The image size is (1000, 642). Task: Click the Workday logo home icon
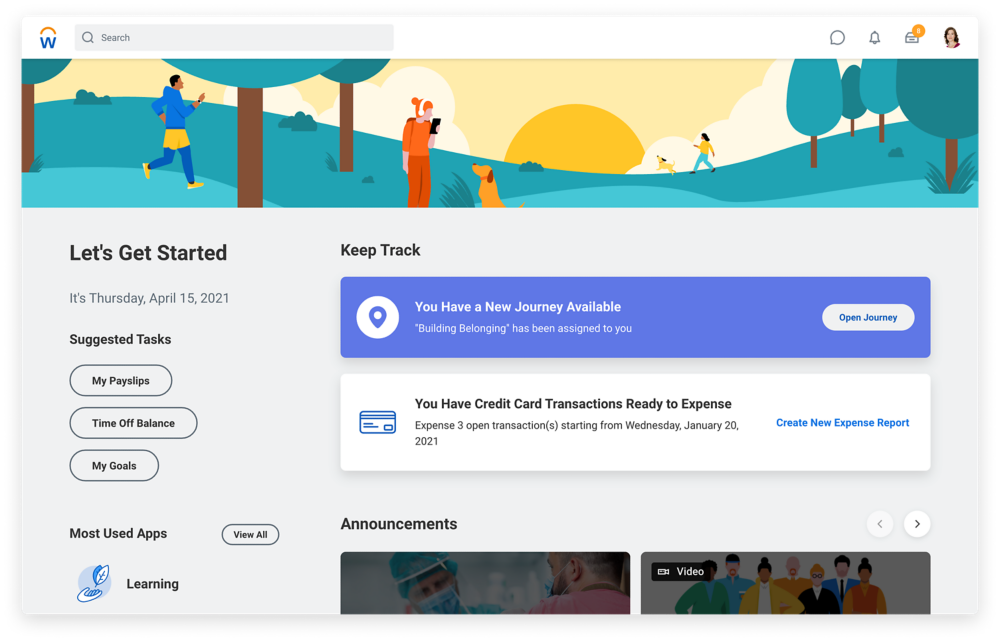48,38
